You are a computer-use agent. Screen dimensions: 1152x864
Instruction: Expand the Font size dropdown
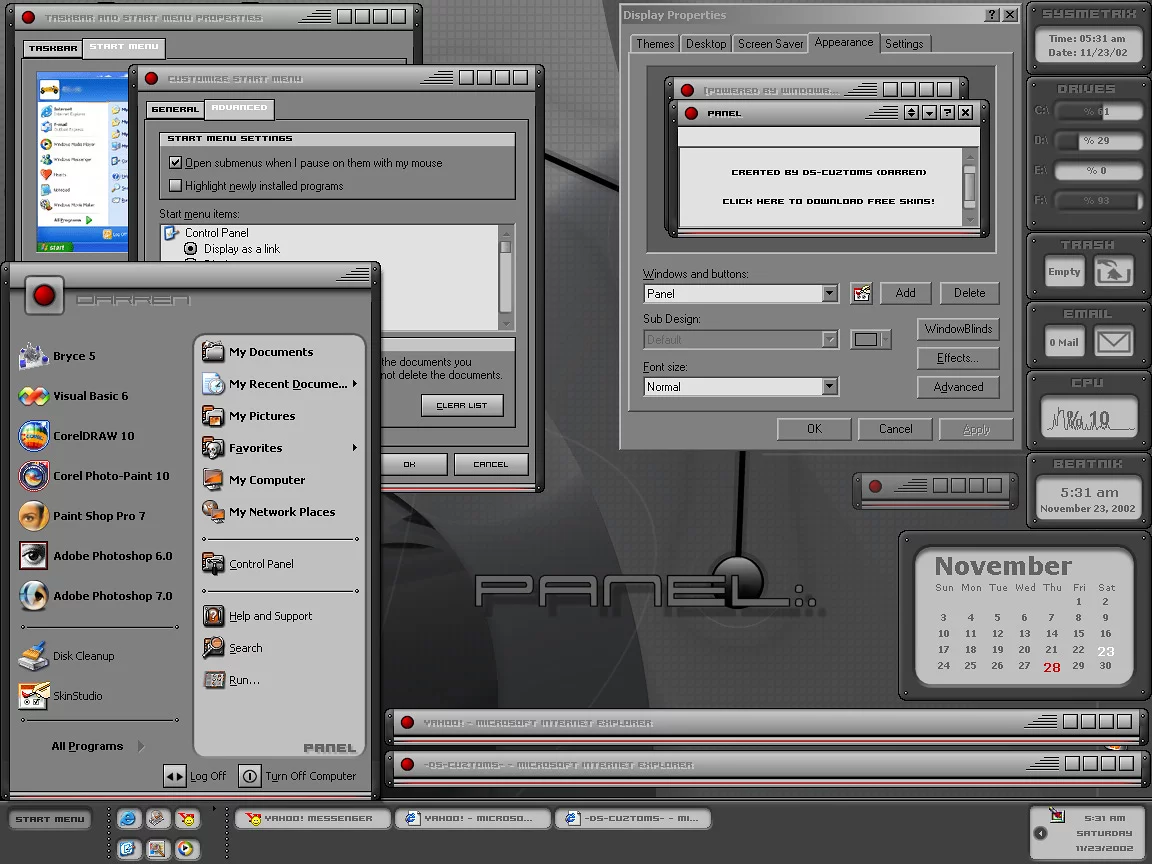point(829,387)
